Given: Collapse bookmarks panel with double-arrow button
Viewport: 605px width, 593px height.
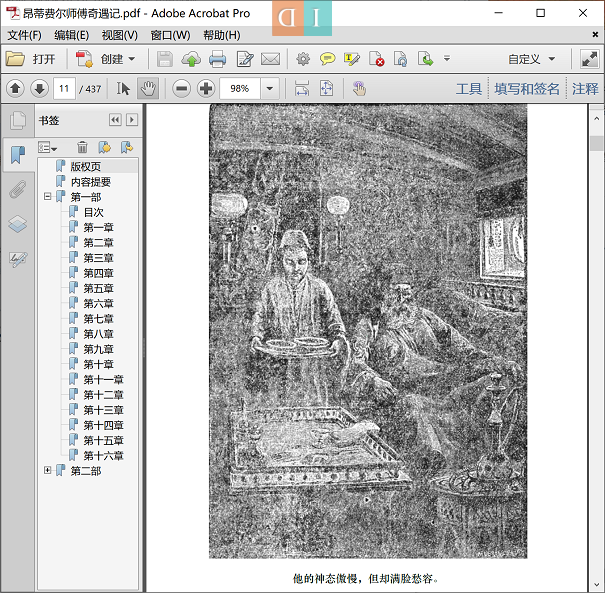Looking at the screenshot, I should pos(115,120).
